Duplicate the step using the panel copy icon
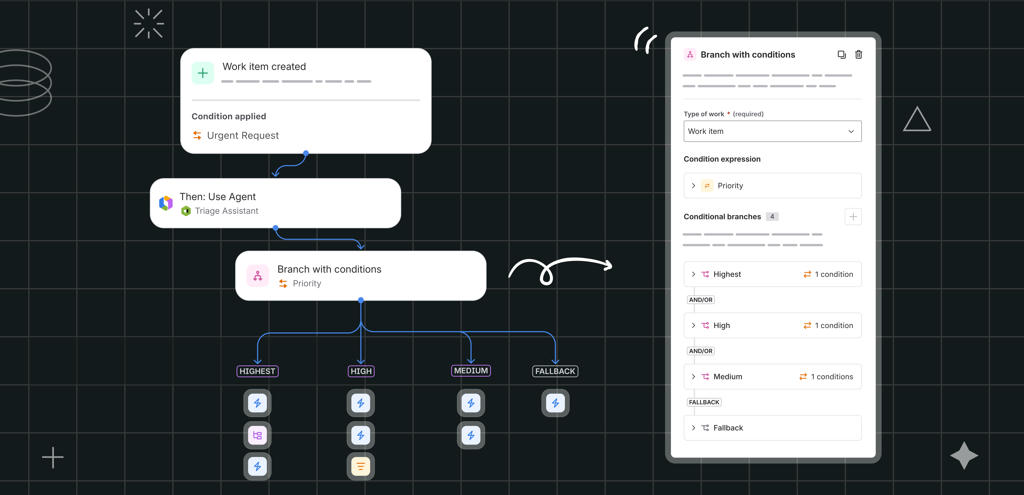This screenshot has width=1024, height=495. click(x=842, y=55)
